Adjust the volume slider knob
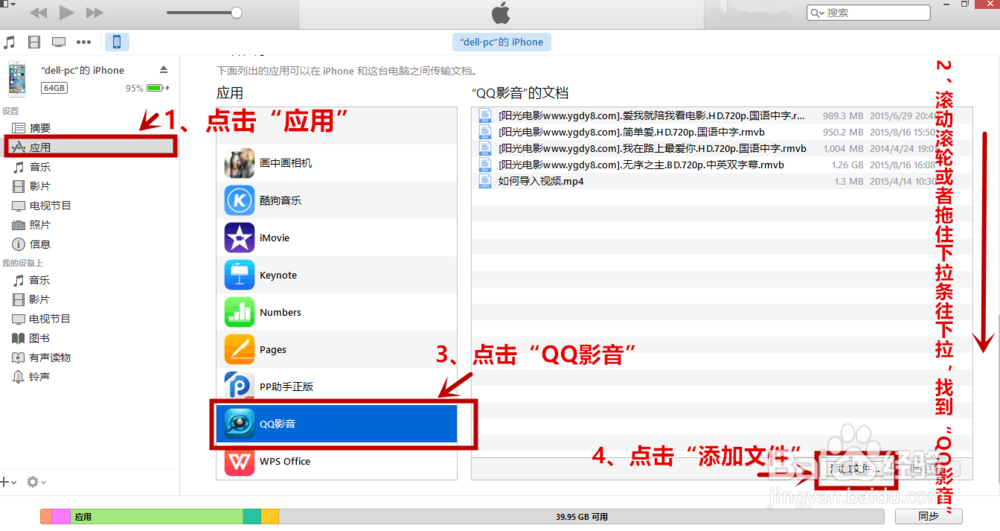The height and width of the screenshot is (531, 1000). point(237,13)
